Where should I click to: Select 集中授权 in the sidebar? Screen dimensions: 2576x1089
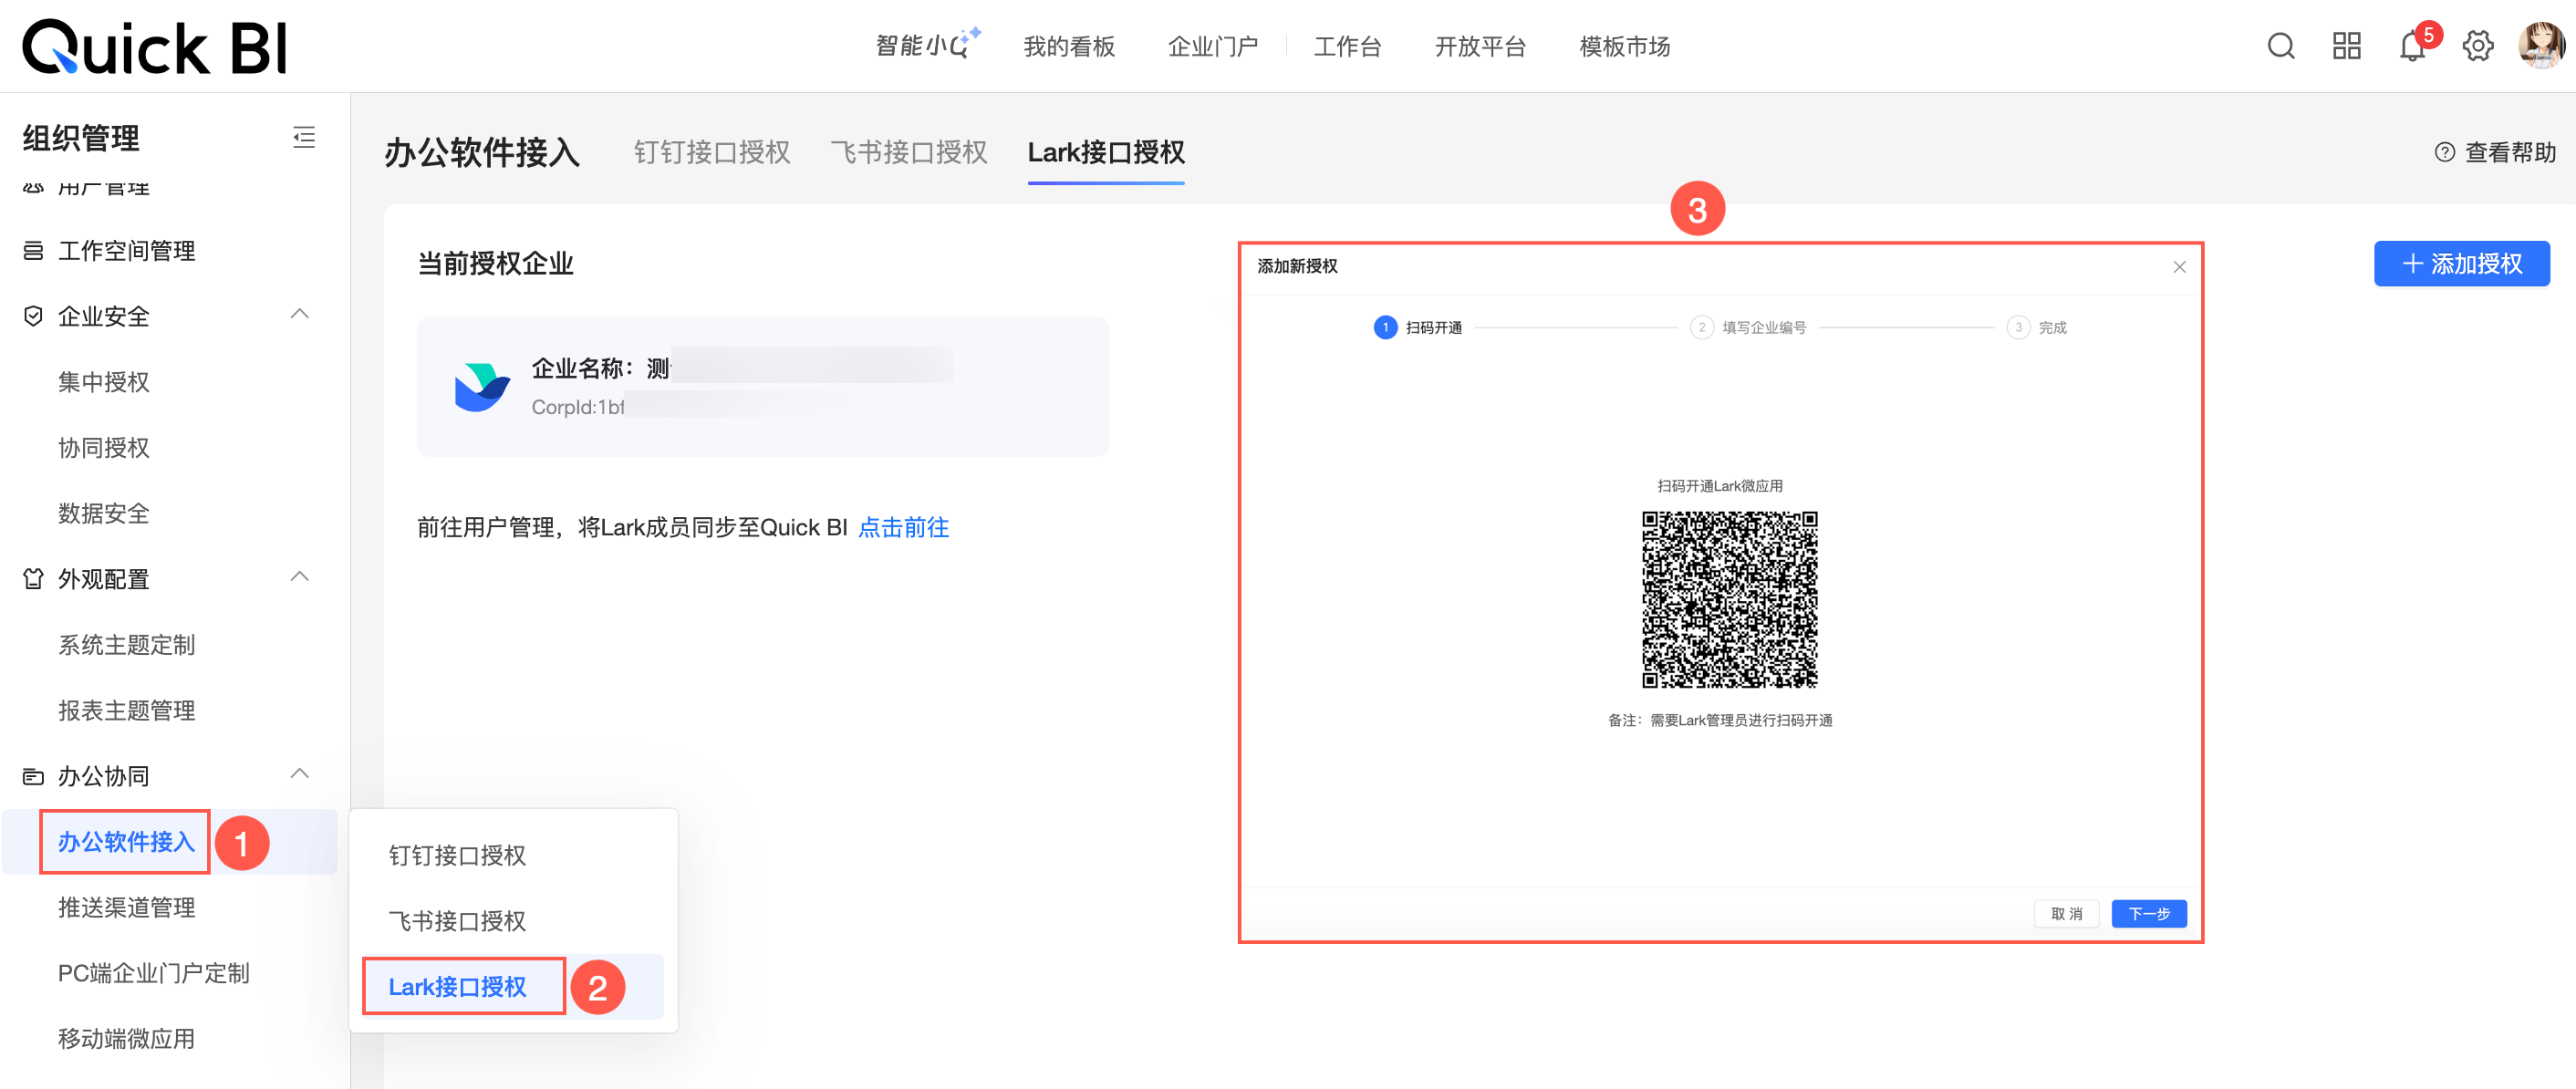click(x=103, y=382)
